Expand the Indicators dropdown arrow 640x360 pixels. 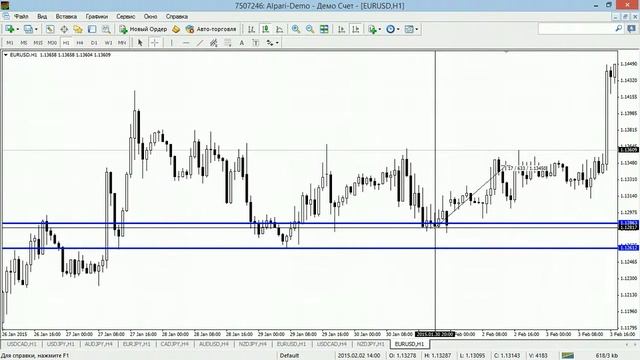pyautogui.click(x=380, y=29)
